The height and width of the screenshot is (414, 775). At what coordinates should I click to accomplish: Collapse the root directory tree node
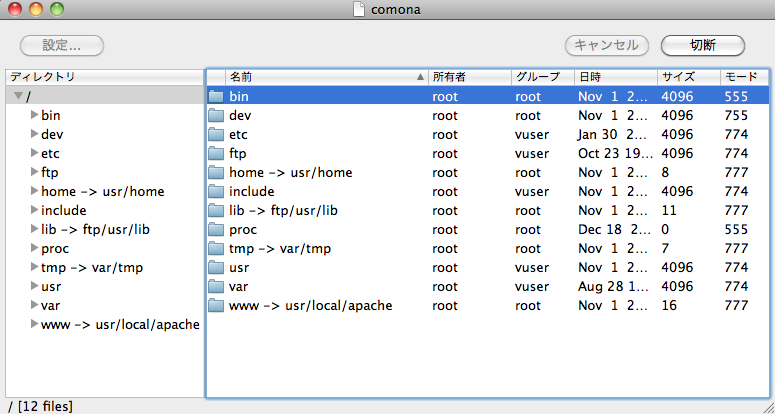[19, 96]
